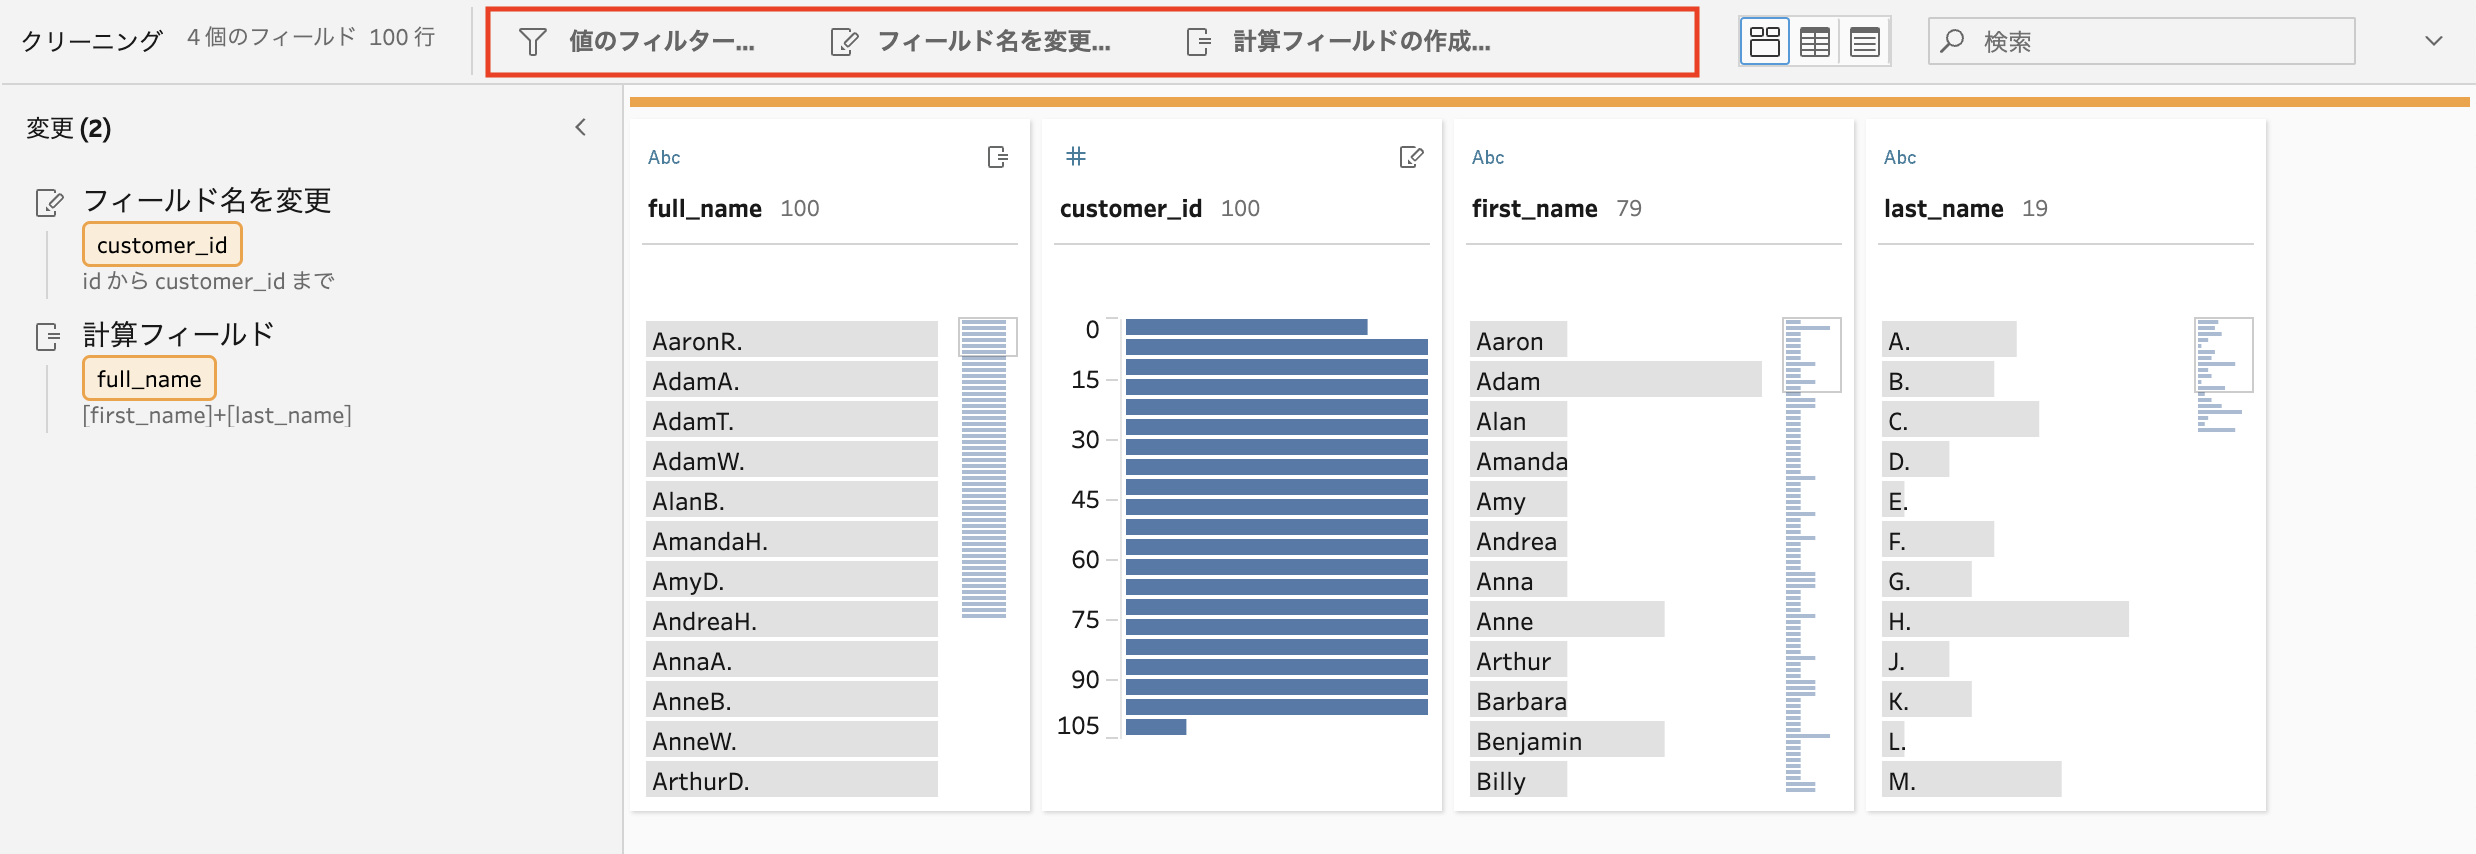Click the filter funnel icon in toolbar
This screenshot has width=2476, height=854.
pos(533,42)
